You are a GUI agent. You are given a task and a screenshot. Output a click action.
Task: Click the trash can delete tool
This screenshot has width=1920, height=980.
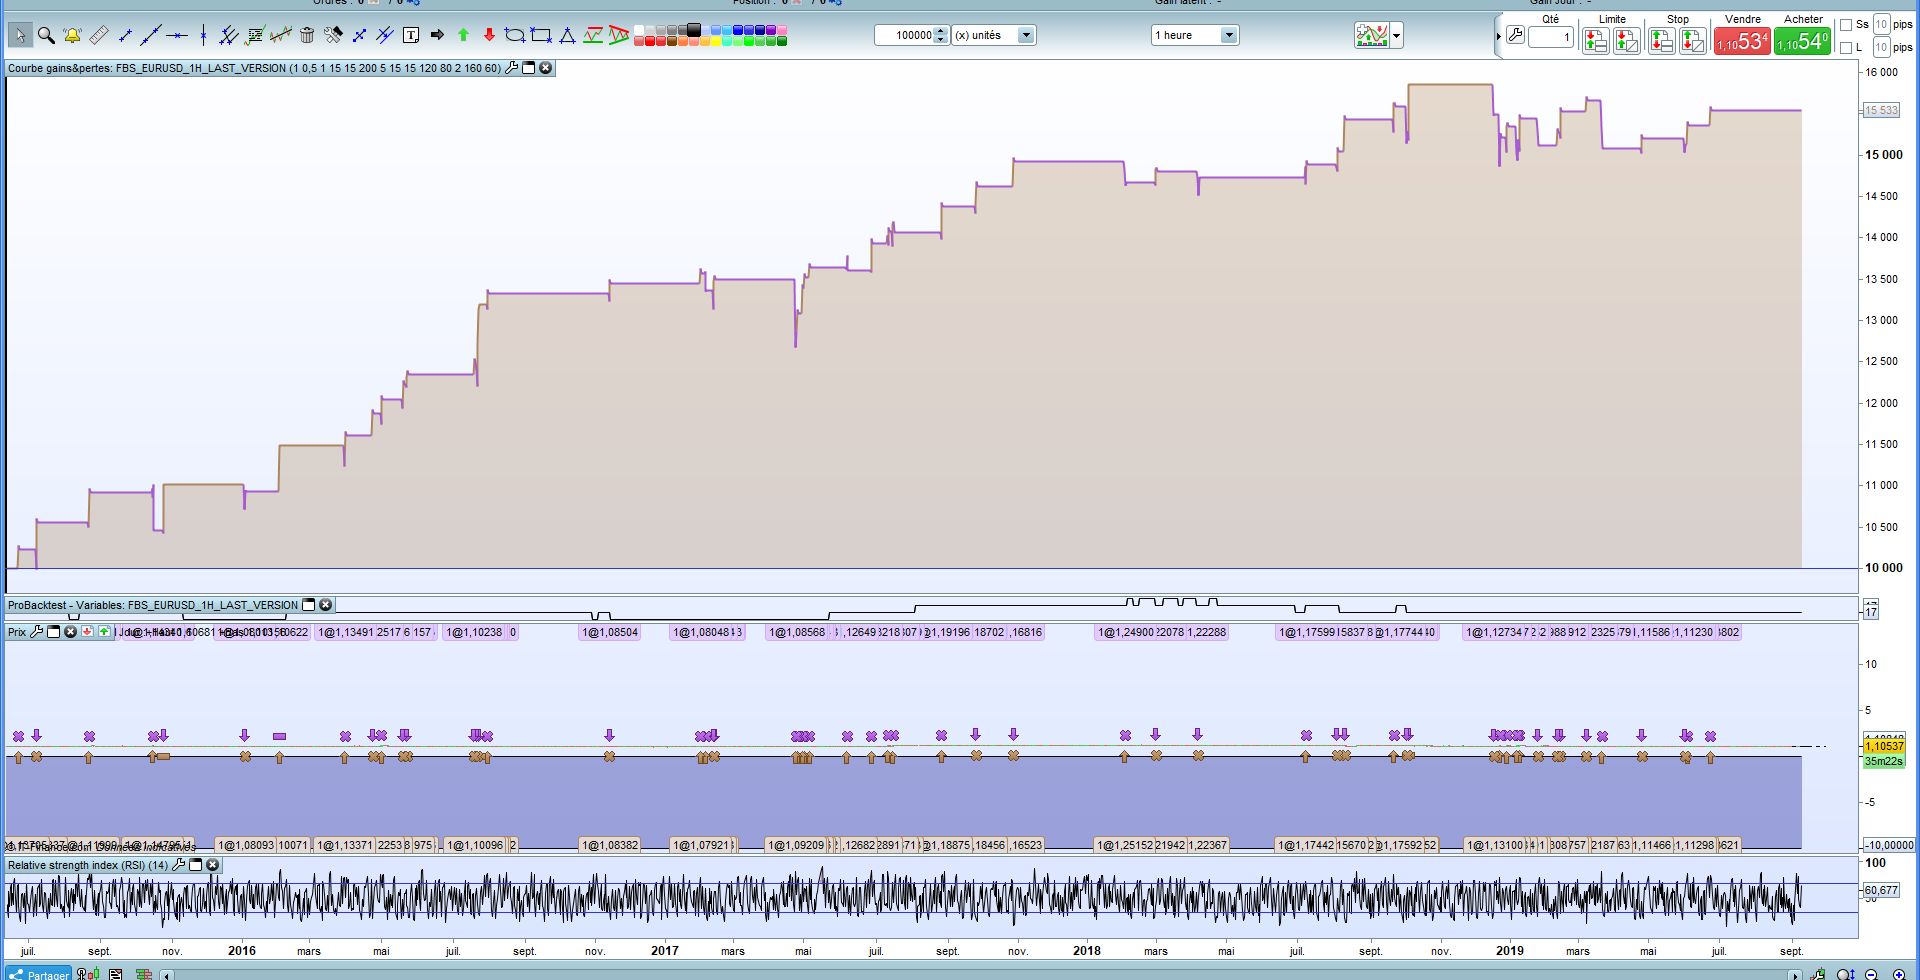pos(307,36)
